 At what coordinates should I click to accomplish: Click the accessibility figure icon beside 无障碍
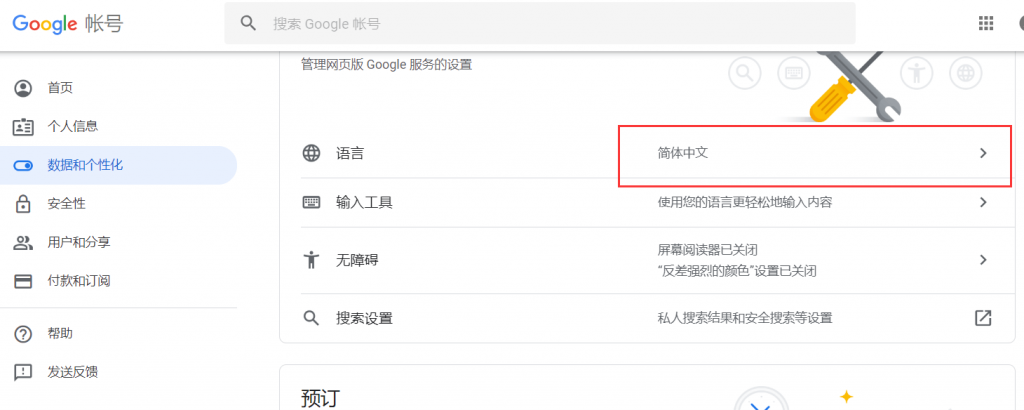pyautogui.click(x=312, y=260)
